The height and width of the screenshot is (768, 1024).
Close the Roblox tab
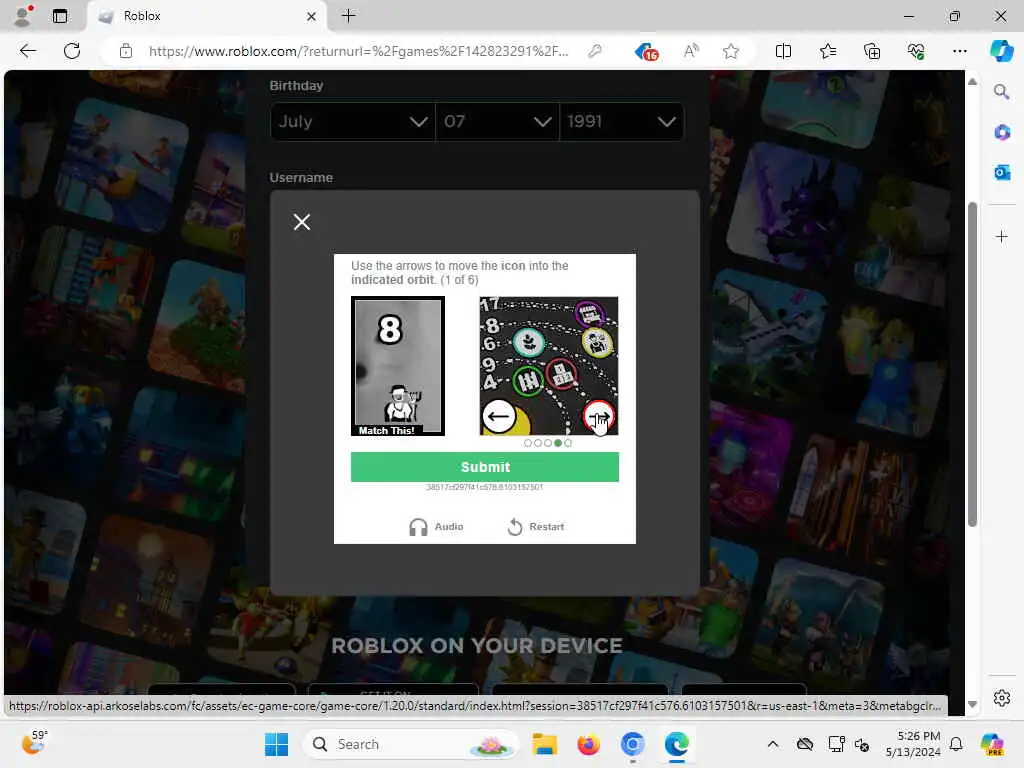[x=312, y=16]
